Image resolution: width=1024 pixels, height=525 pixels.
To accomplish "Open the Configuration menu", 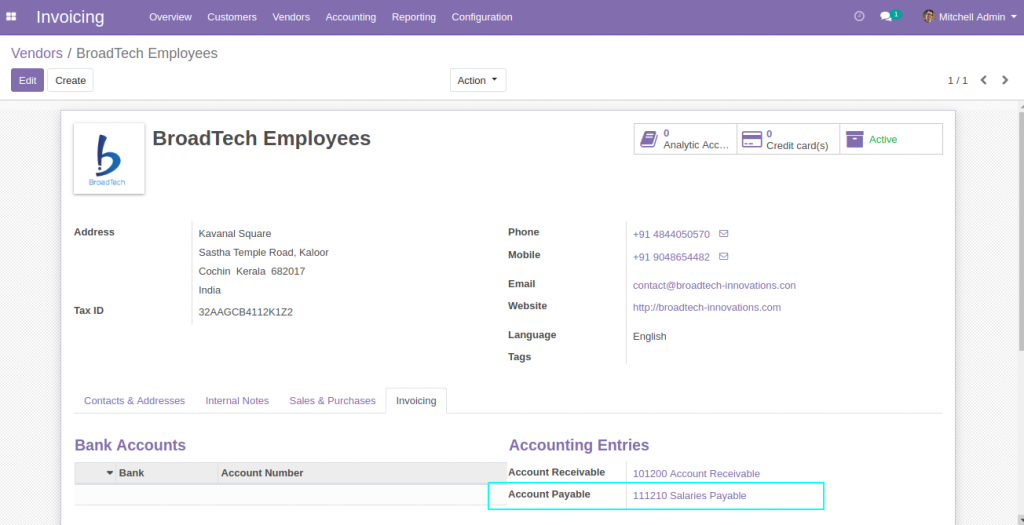I will (482, 17).
